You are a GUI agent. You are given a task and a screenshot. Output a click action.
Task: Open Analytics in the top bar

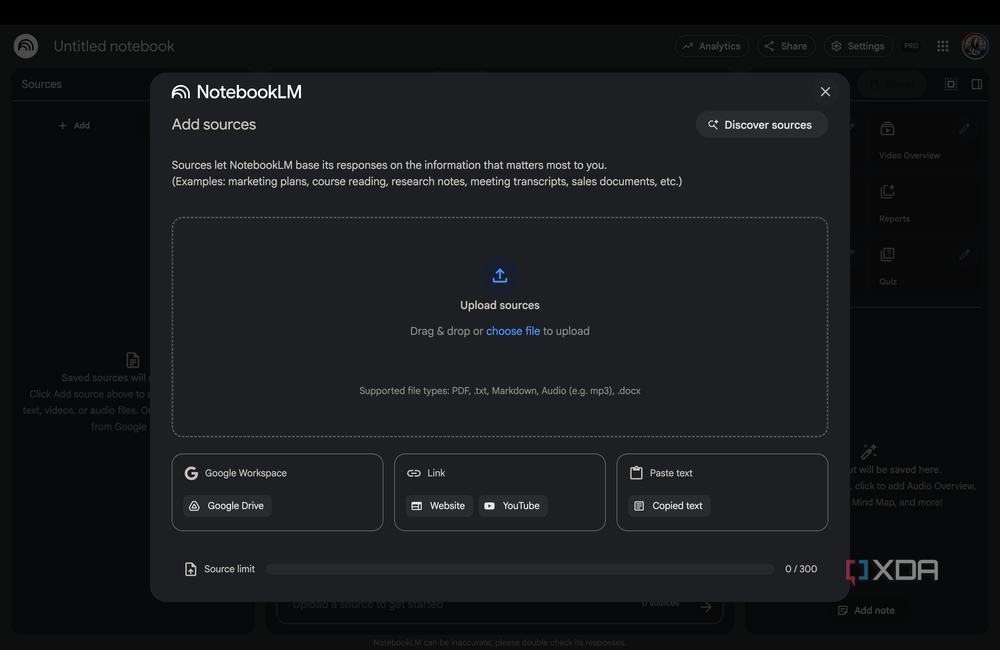tap(712, 46)
